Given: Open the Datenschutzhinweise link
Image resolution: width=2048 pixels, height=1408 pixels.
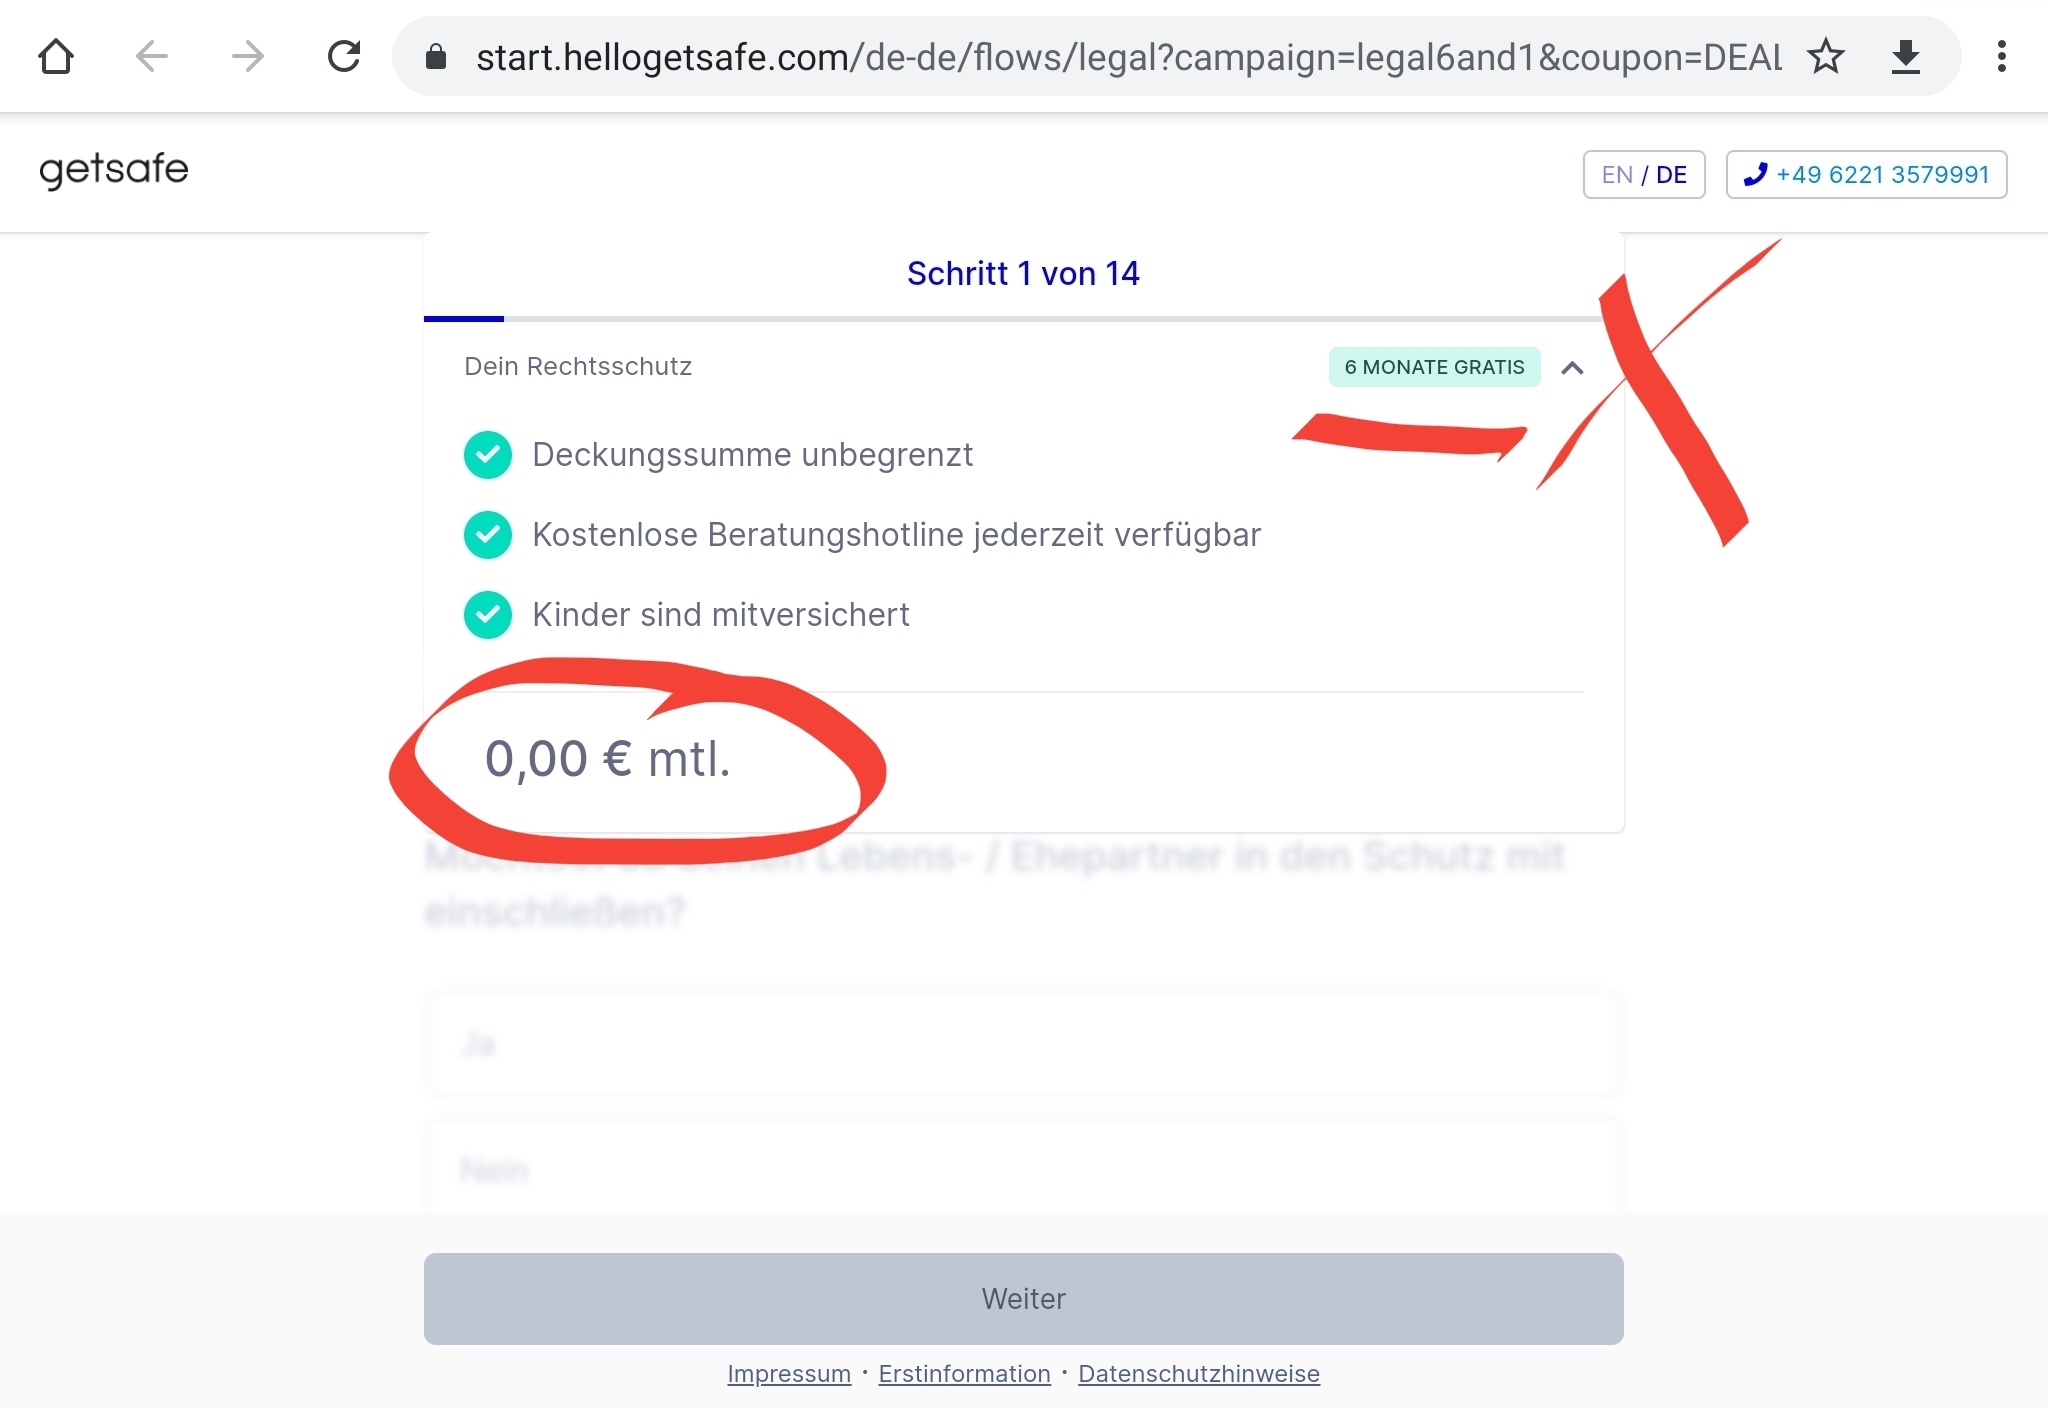Looking at the screenshot, I should 1198,1374.
